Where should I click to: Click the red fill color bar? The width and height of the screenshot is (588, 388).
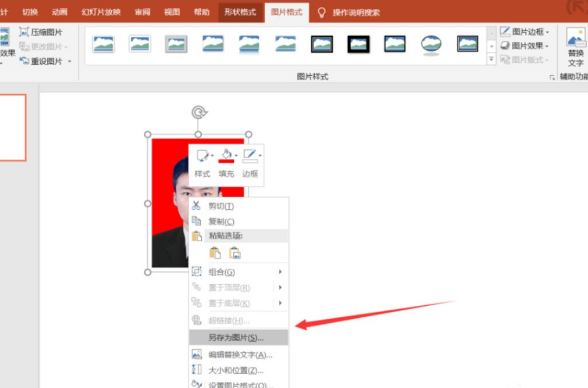[x=226, y=161]
